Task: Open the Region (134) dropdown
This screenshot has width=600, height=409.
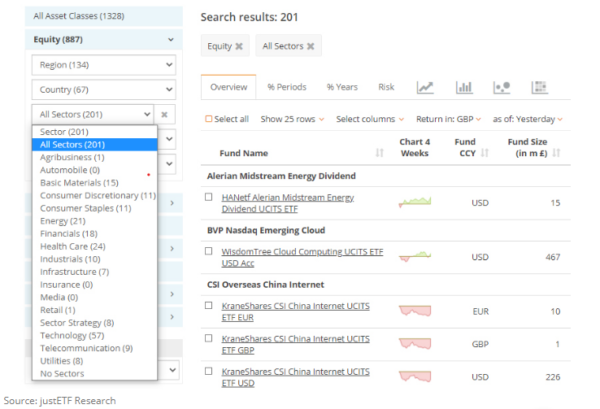Action: [x=104, y=65]
